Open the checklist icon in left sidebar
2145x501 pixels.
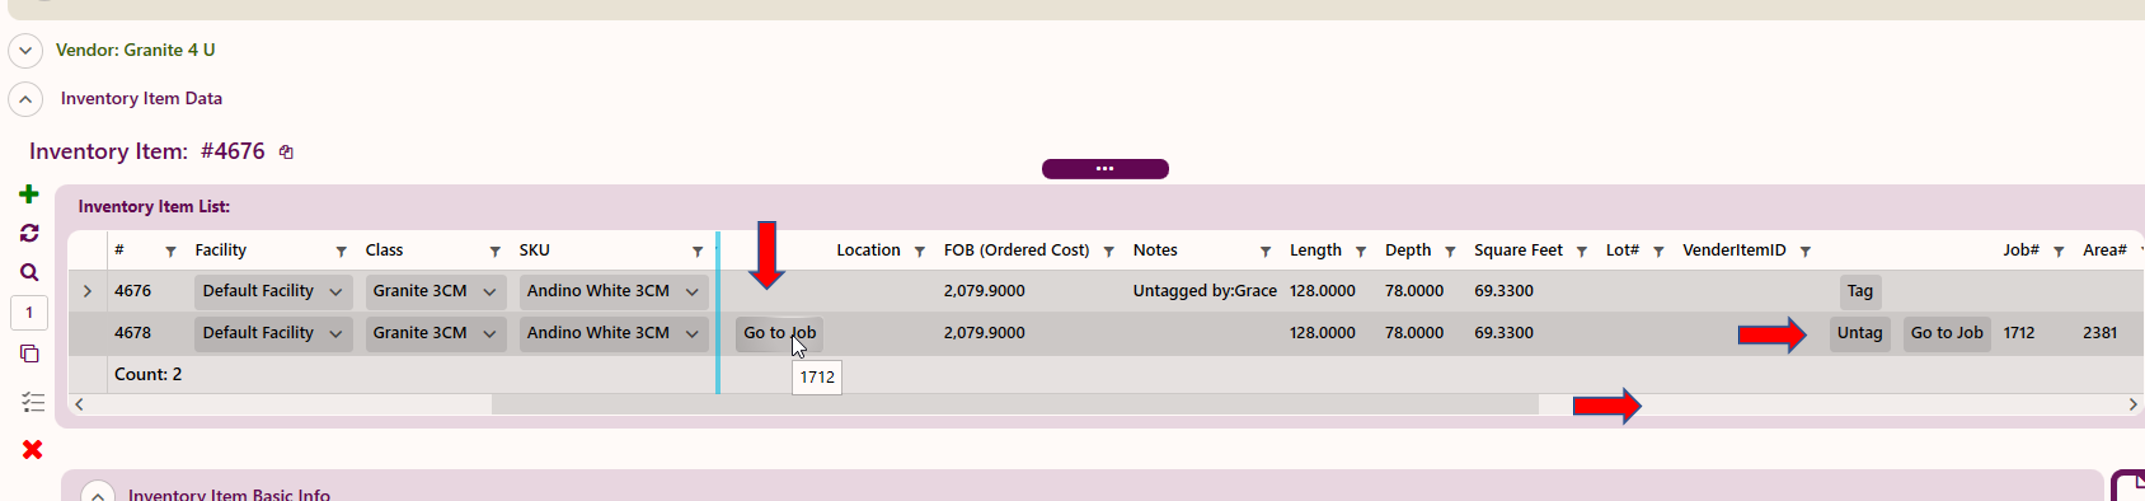point(32,402)
